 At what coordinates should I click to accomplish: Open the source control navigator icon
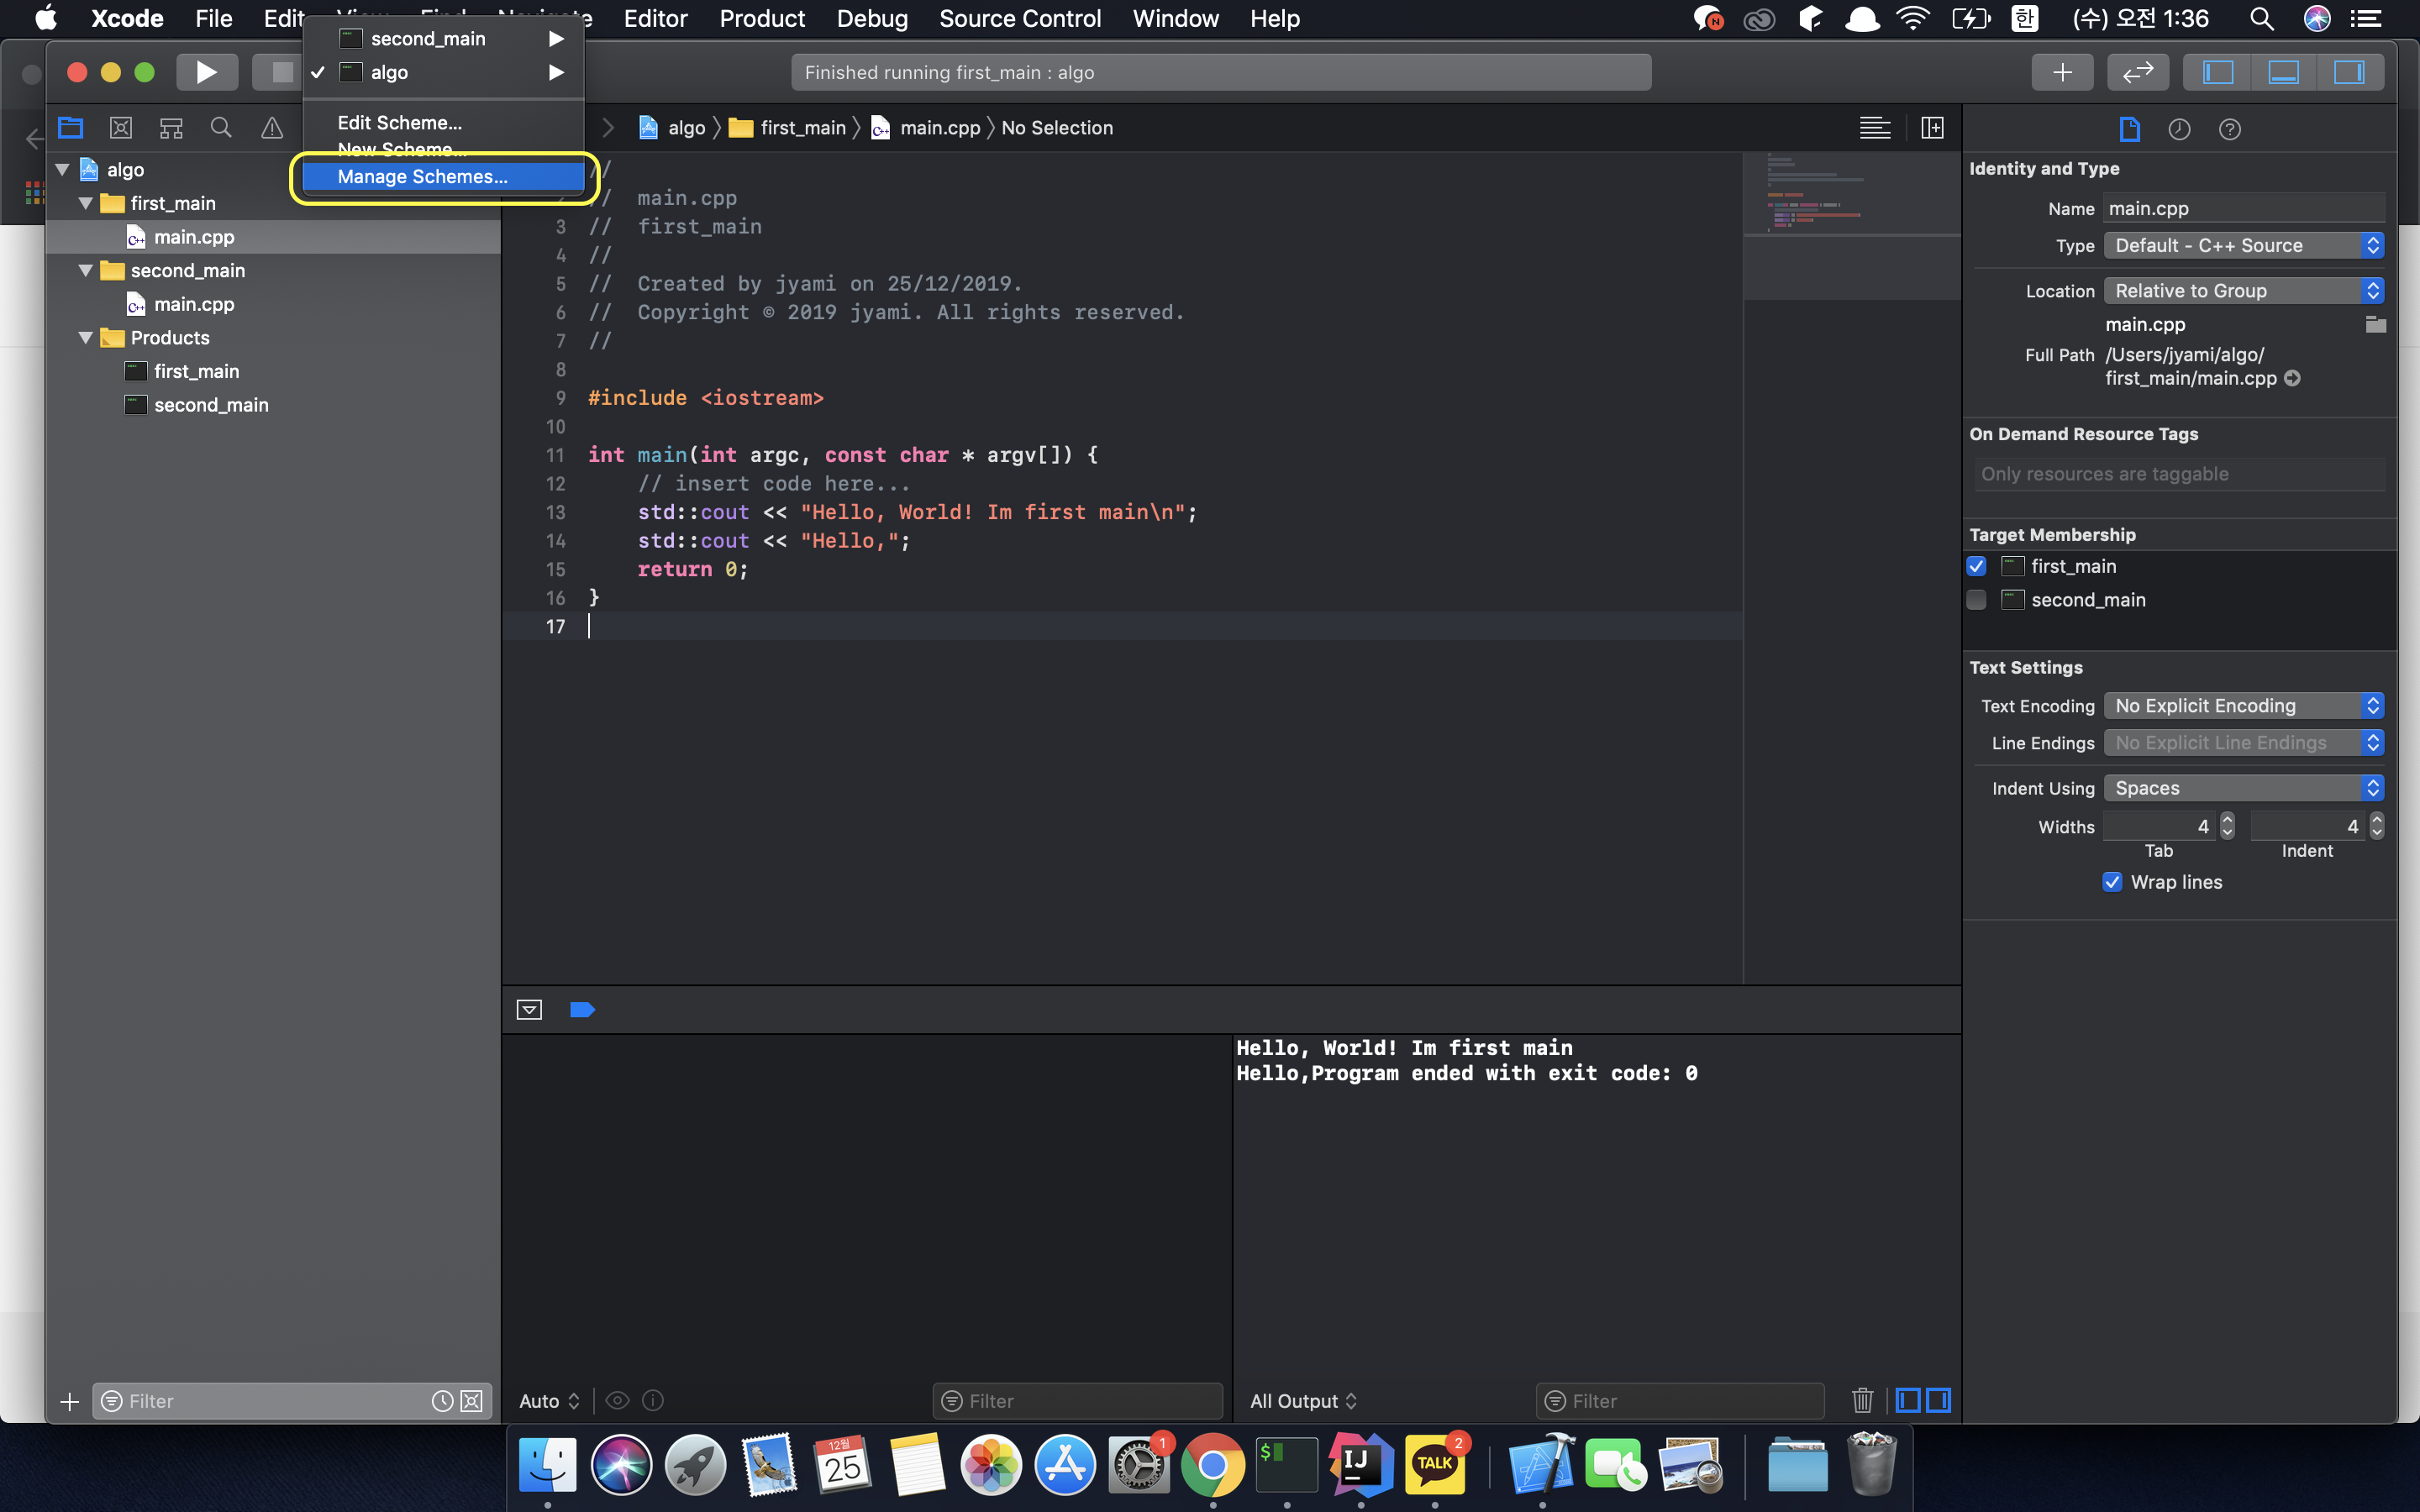point(121,128)
